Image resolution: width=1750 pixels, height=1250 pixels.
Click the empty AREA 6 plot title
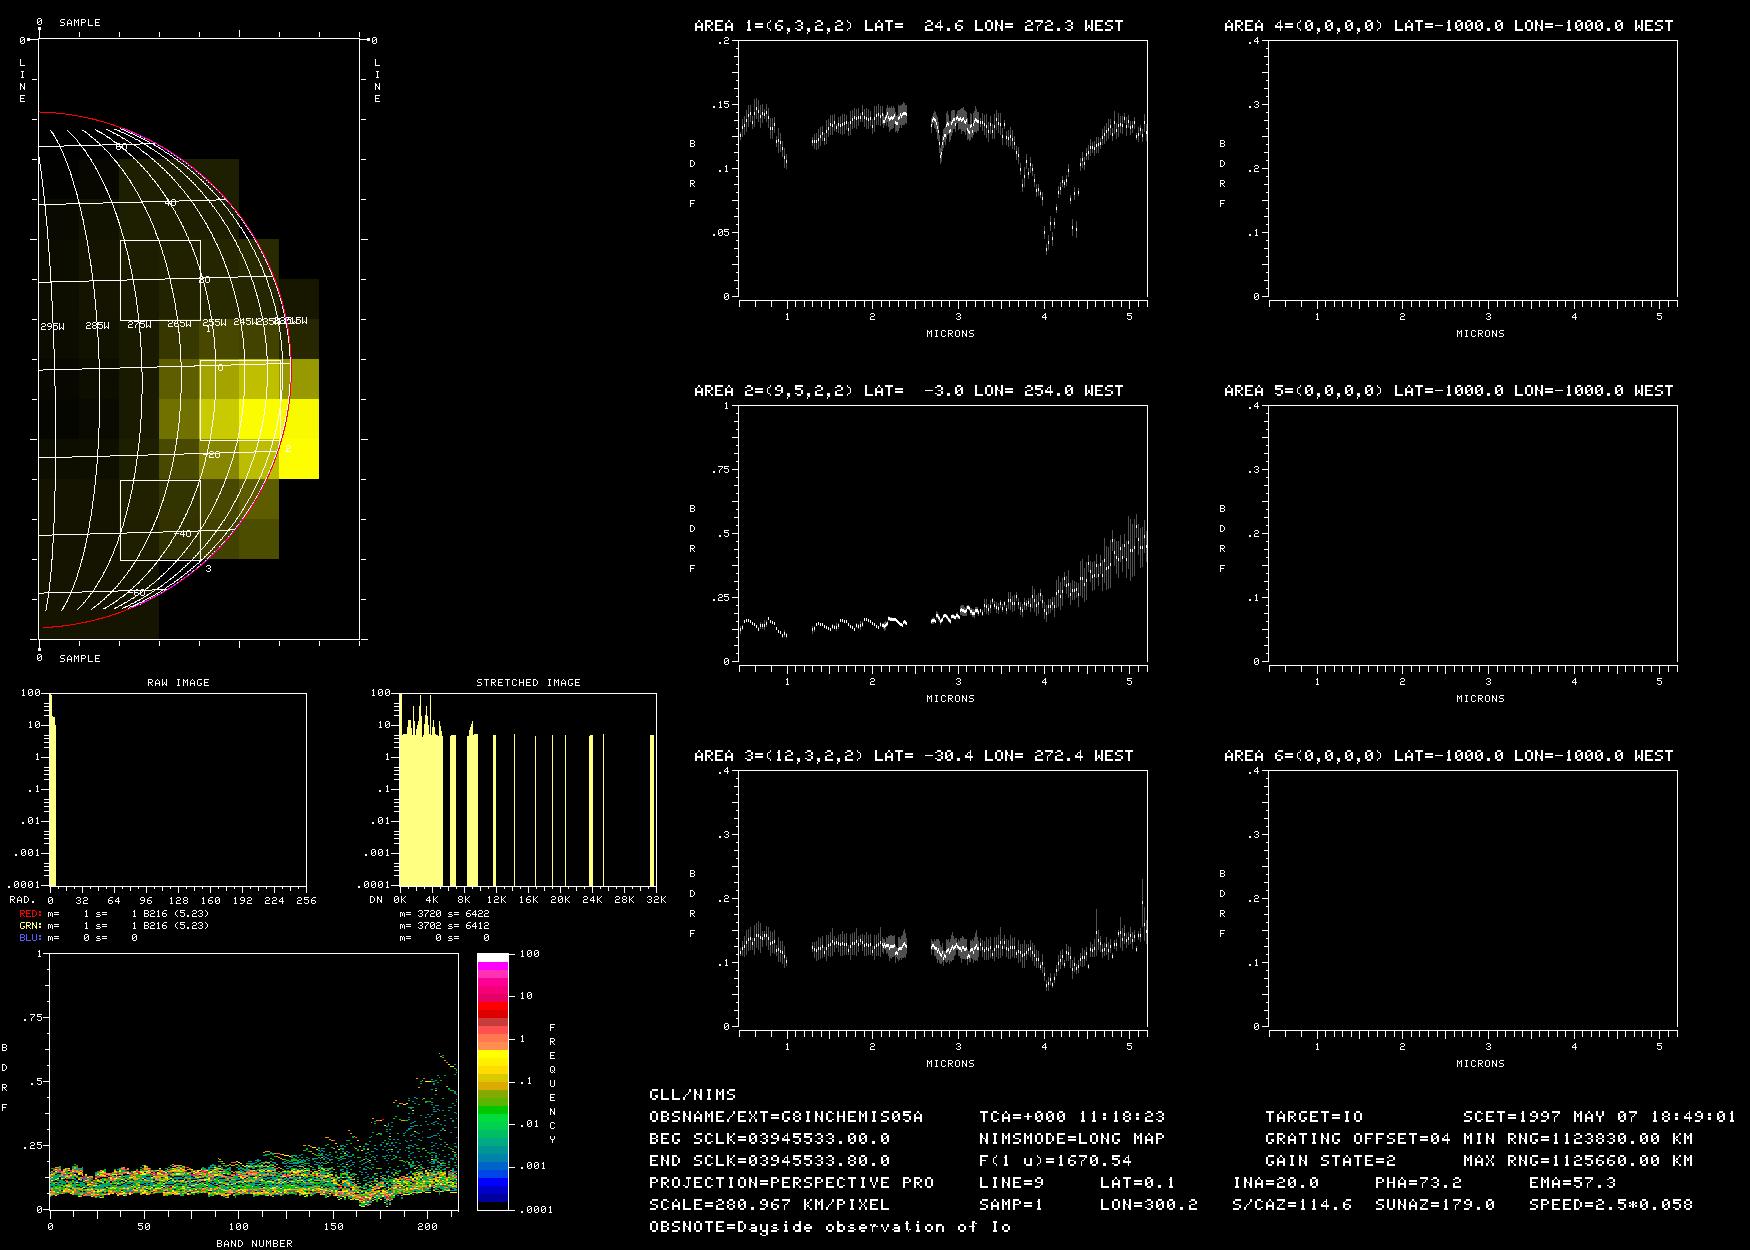1448,756
